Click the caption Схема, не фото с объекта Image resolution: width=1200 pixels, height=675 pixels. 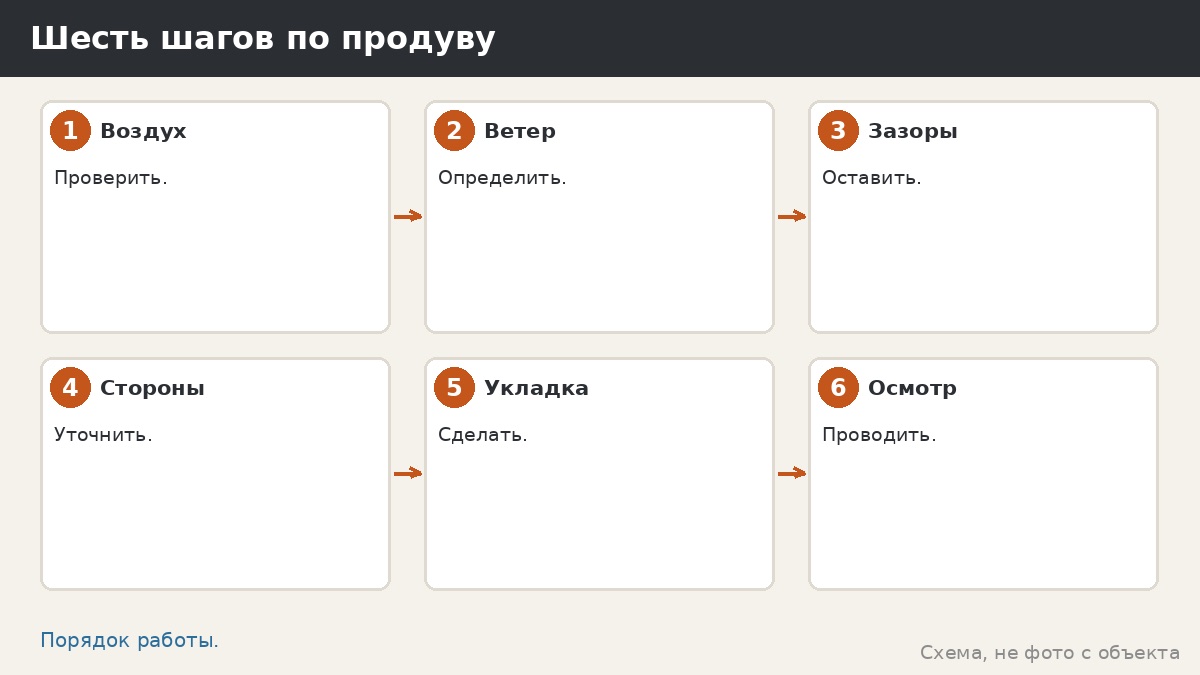click(x=1050, y=653)
